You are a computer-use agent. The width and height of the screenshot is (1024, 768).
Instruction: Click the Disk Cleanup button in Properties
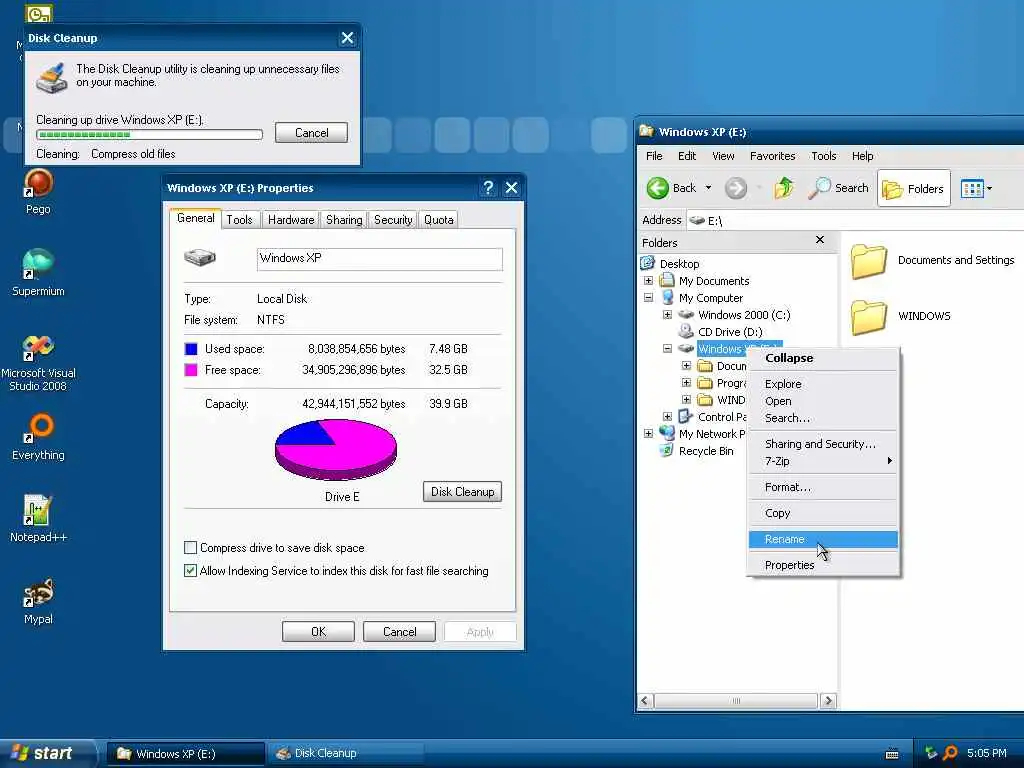tap(462, 492)
